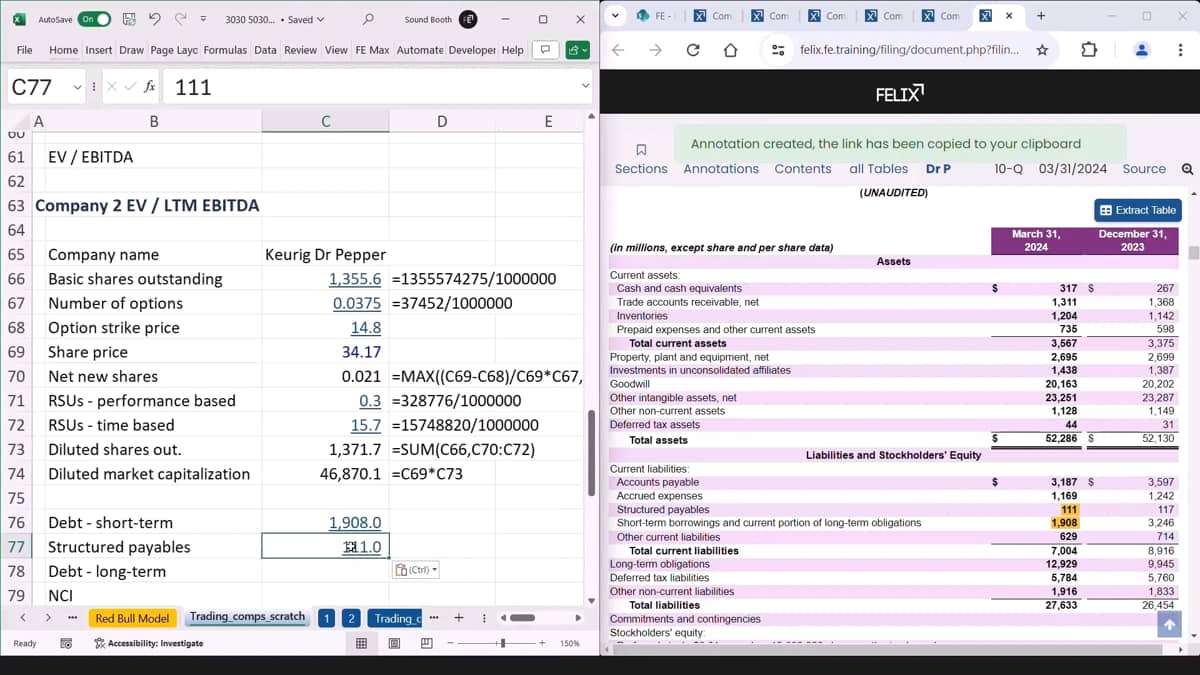Viewport: 1200px width, 675px height.
Task: Open the File menu in Excel
Action: tap(25, 50)
